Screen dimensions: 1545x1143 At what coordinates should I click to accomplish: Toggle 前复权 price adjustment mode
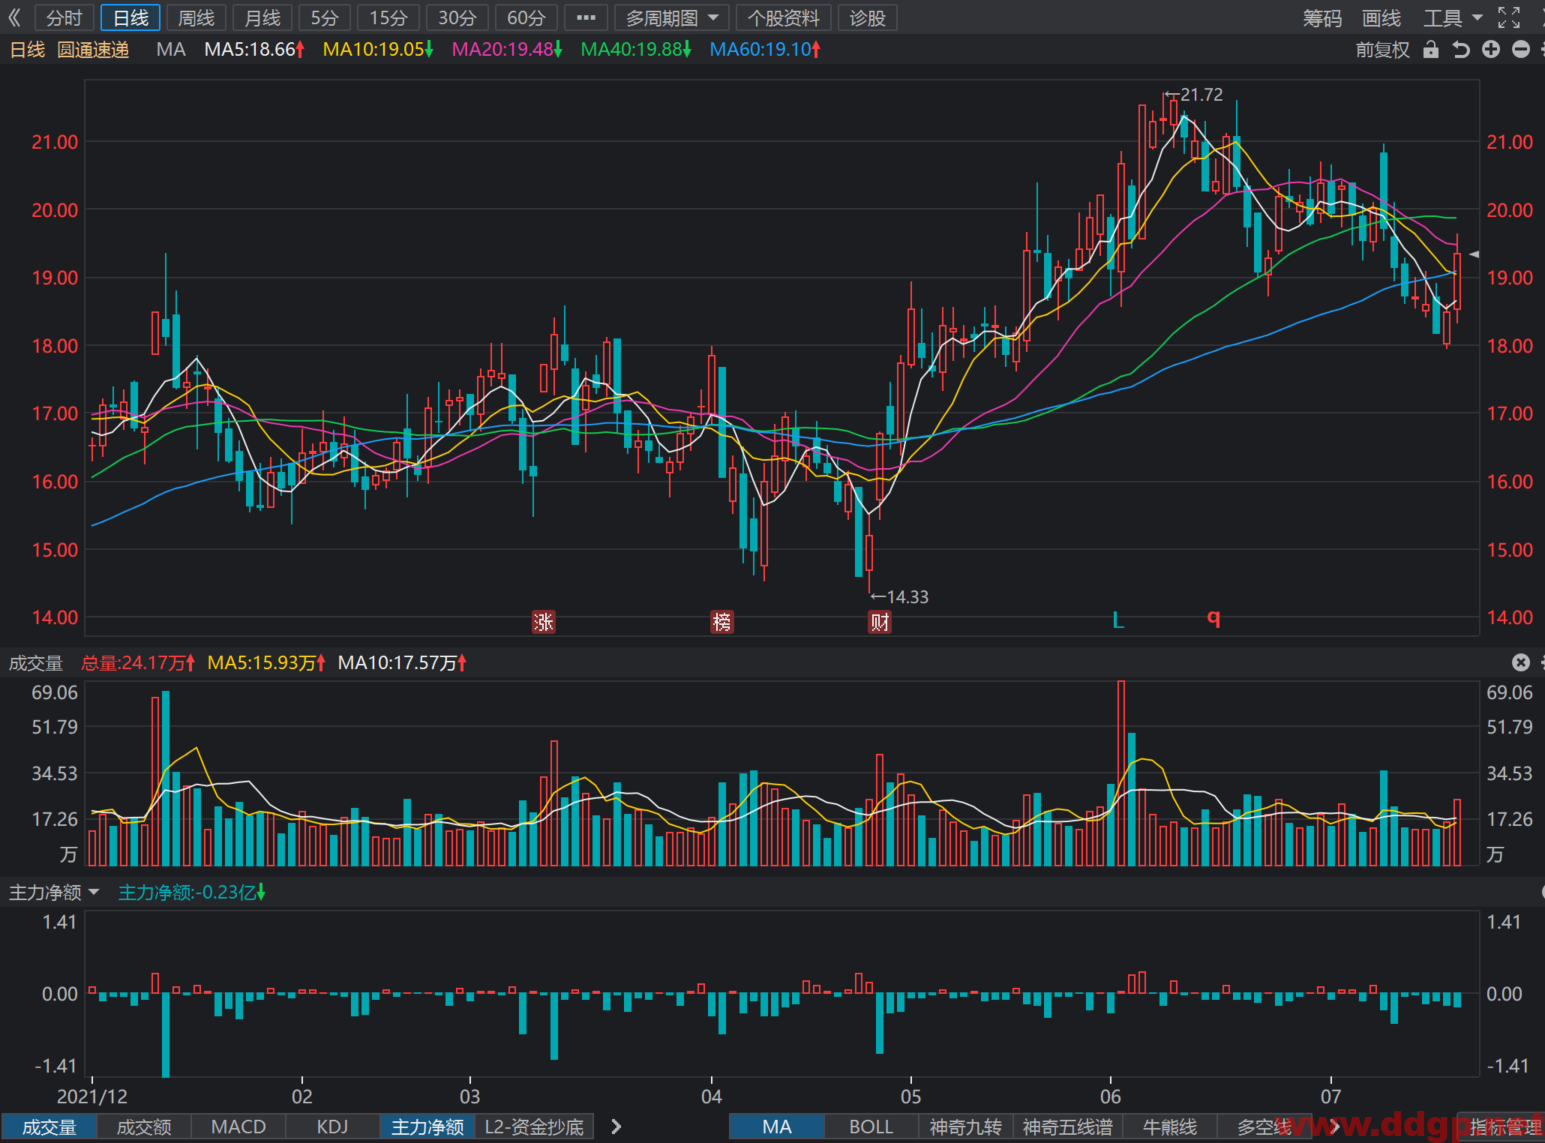pyautogui.click(x=1382, y=49)
